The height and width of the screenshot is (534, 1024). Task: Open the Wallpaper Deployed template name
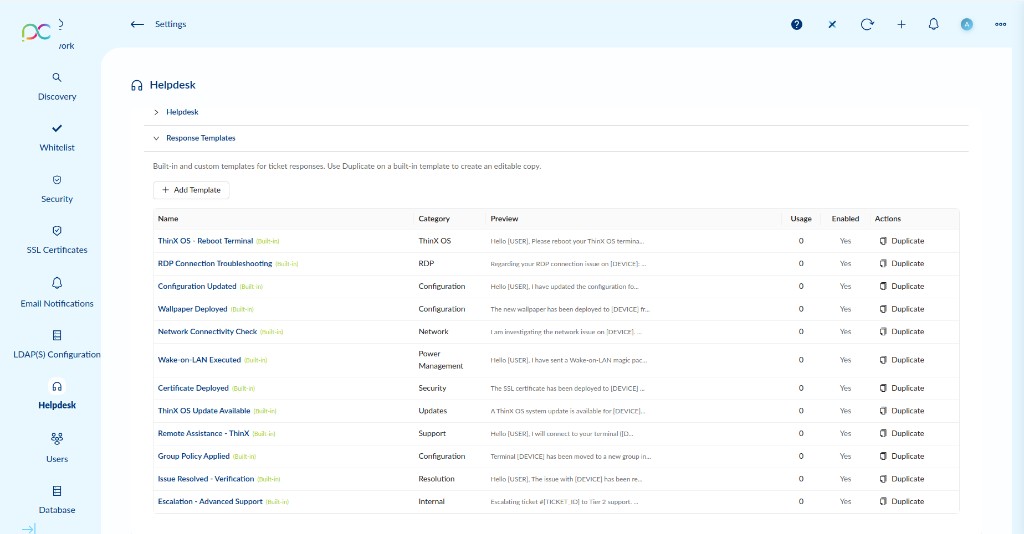tap(192, 309)
